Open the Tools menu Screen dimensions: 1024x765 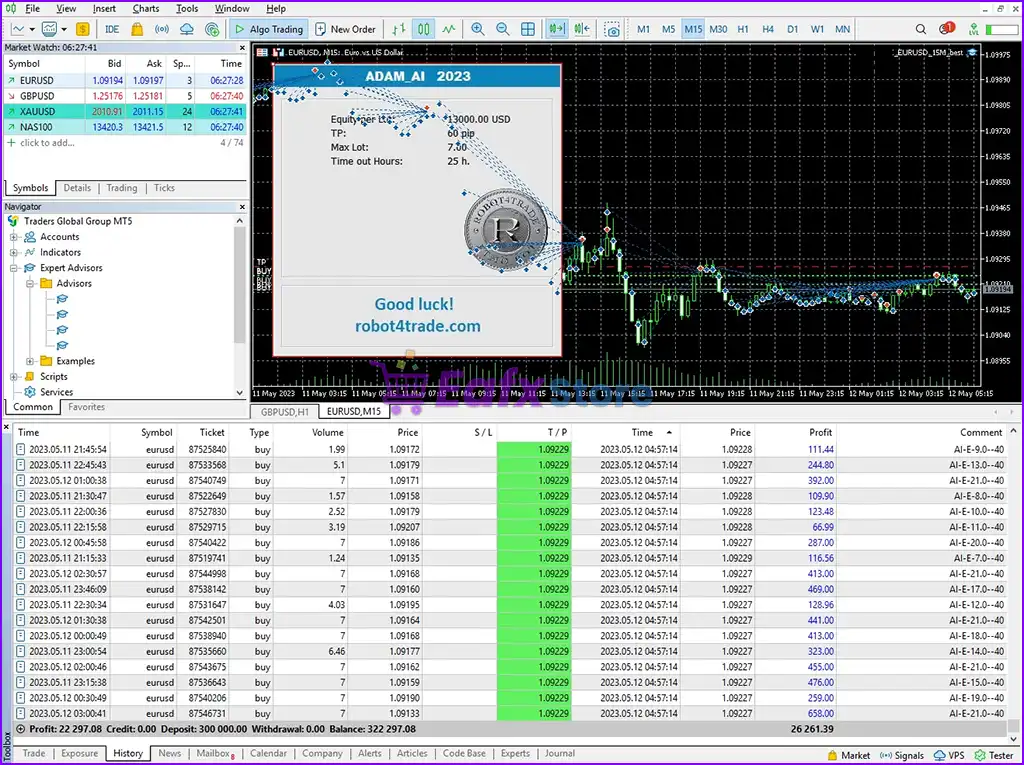pos(187,8)
